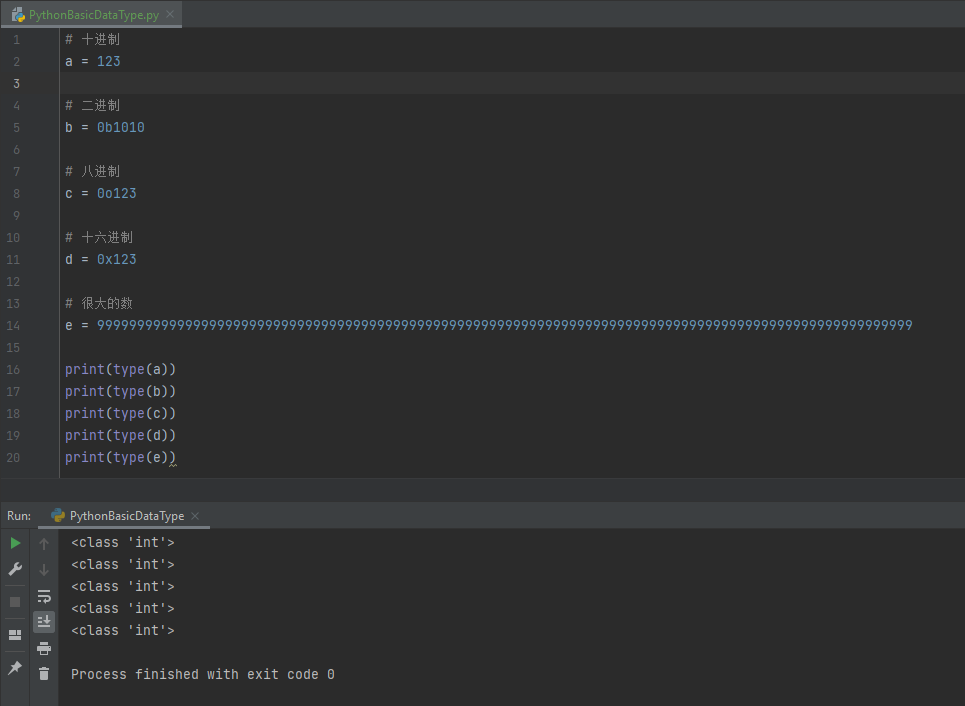Rerun PythonBasicDataType with green play icon

click(15, 543)
